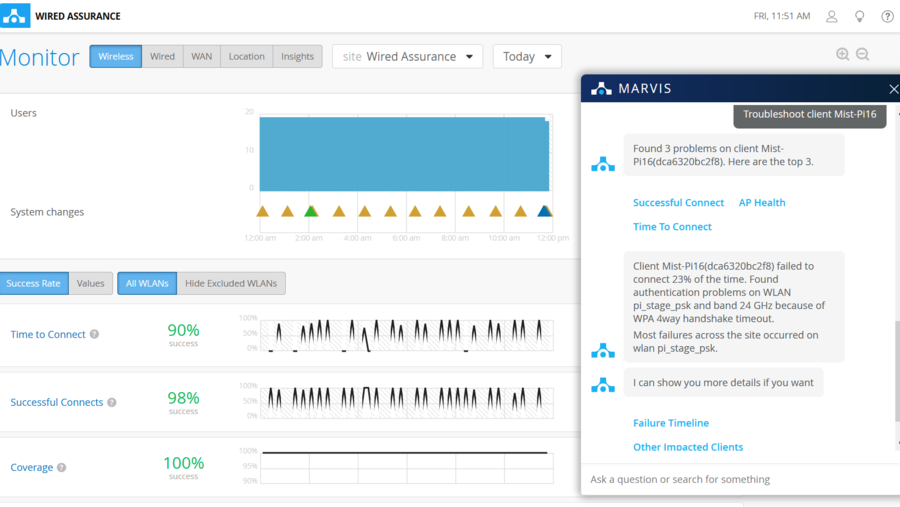
Task: Toggle Hide Excluded WLANs
Action: pos(231,283)
